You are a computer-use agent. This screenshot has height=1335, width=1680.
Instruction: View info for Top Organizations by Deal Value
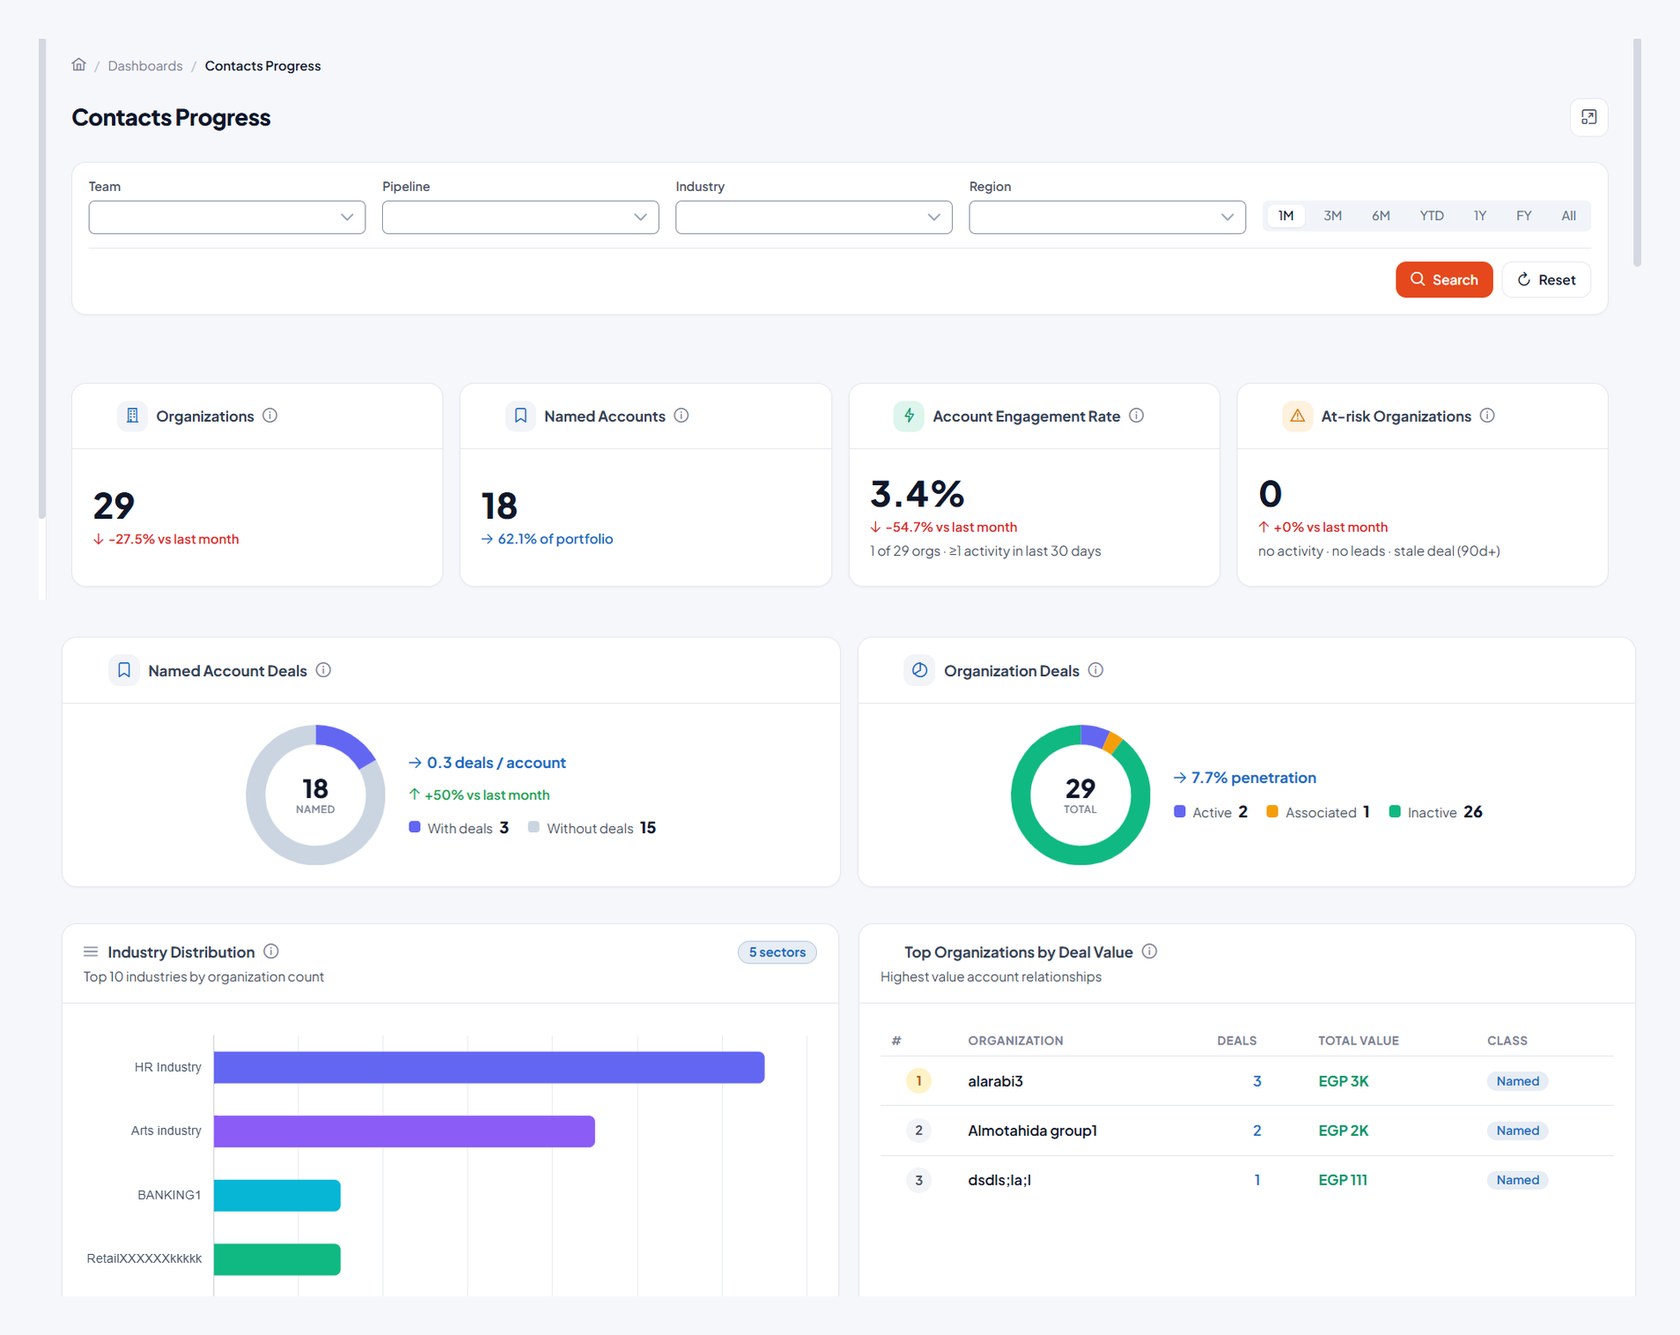1150,951
